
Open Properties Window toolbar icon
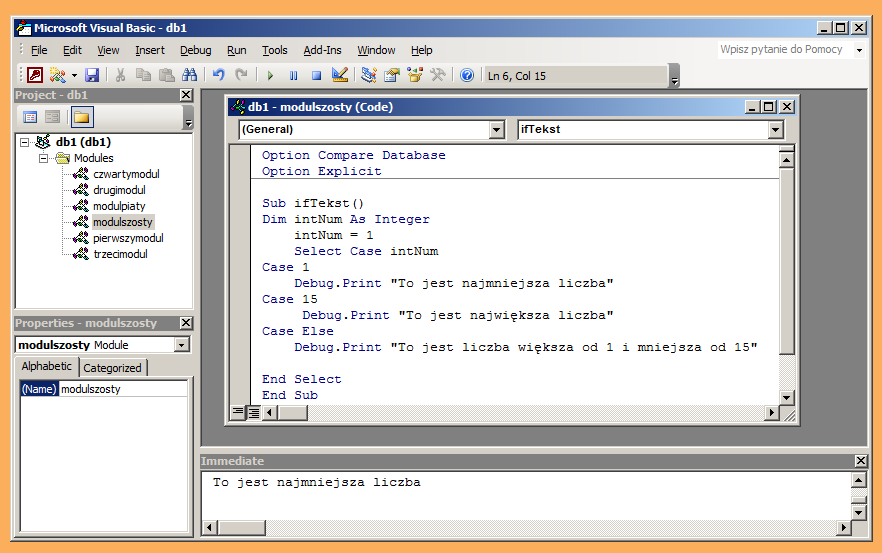point(392,75)
